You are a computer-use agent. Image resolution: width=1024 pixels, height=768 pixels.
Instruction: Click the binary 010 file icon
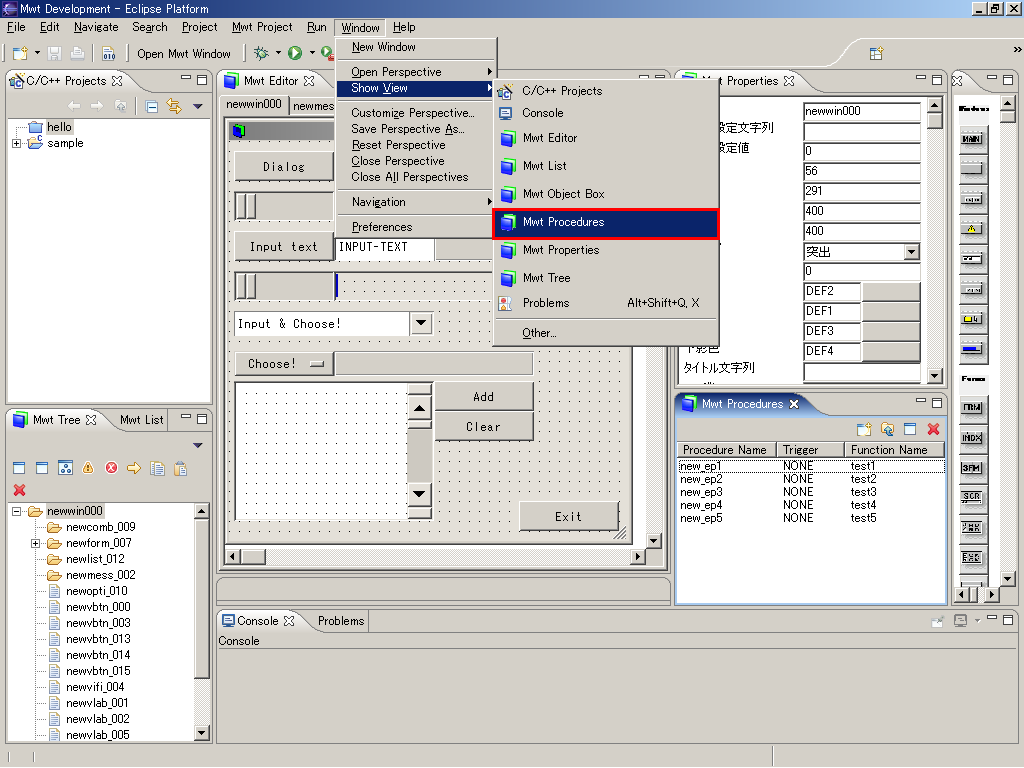108,54
